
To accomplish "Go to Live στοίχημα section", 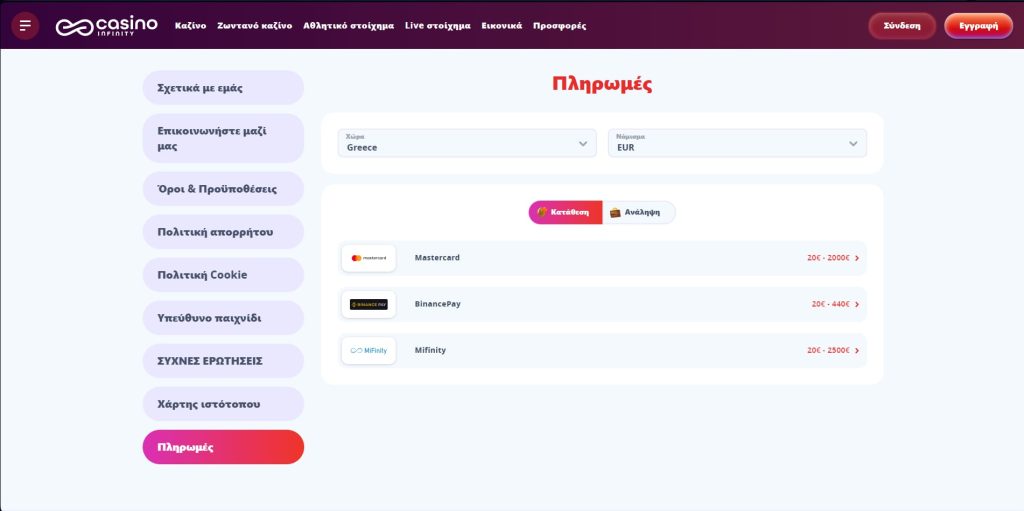I will (438, 26).
